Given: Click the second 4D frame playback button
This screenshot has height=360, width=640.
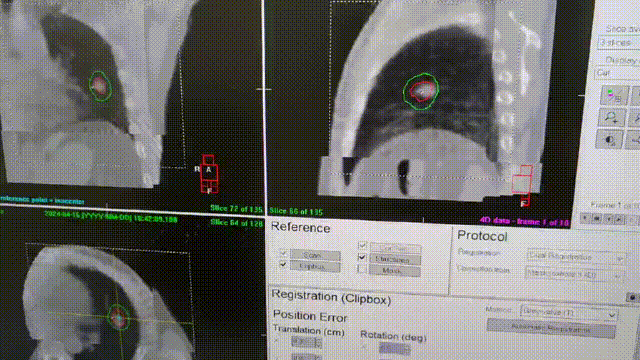Looking at the screenshot, I should [596, 219].
